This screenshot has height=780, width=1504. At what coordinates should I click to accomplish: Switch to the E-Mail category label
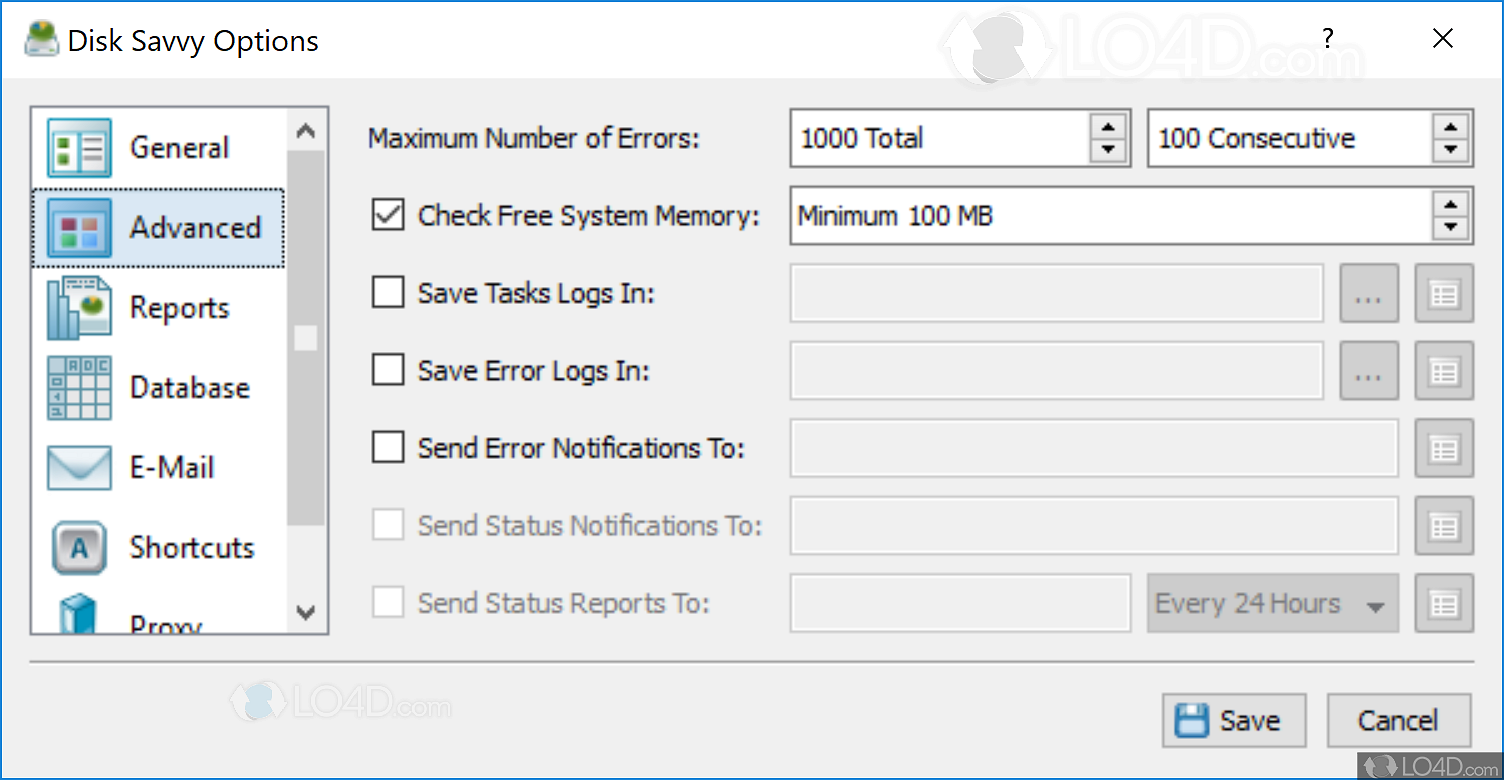tap(172, 468)
